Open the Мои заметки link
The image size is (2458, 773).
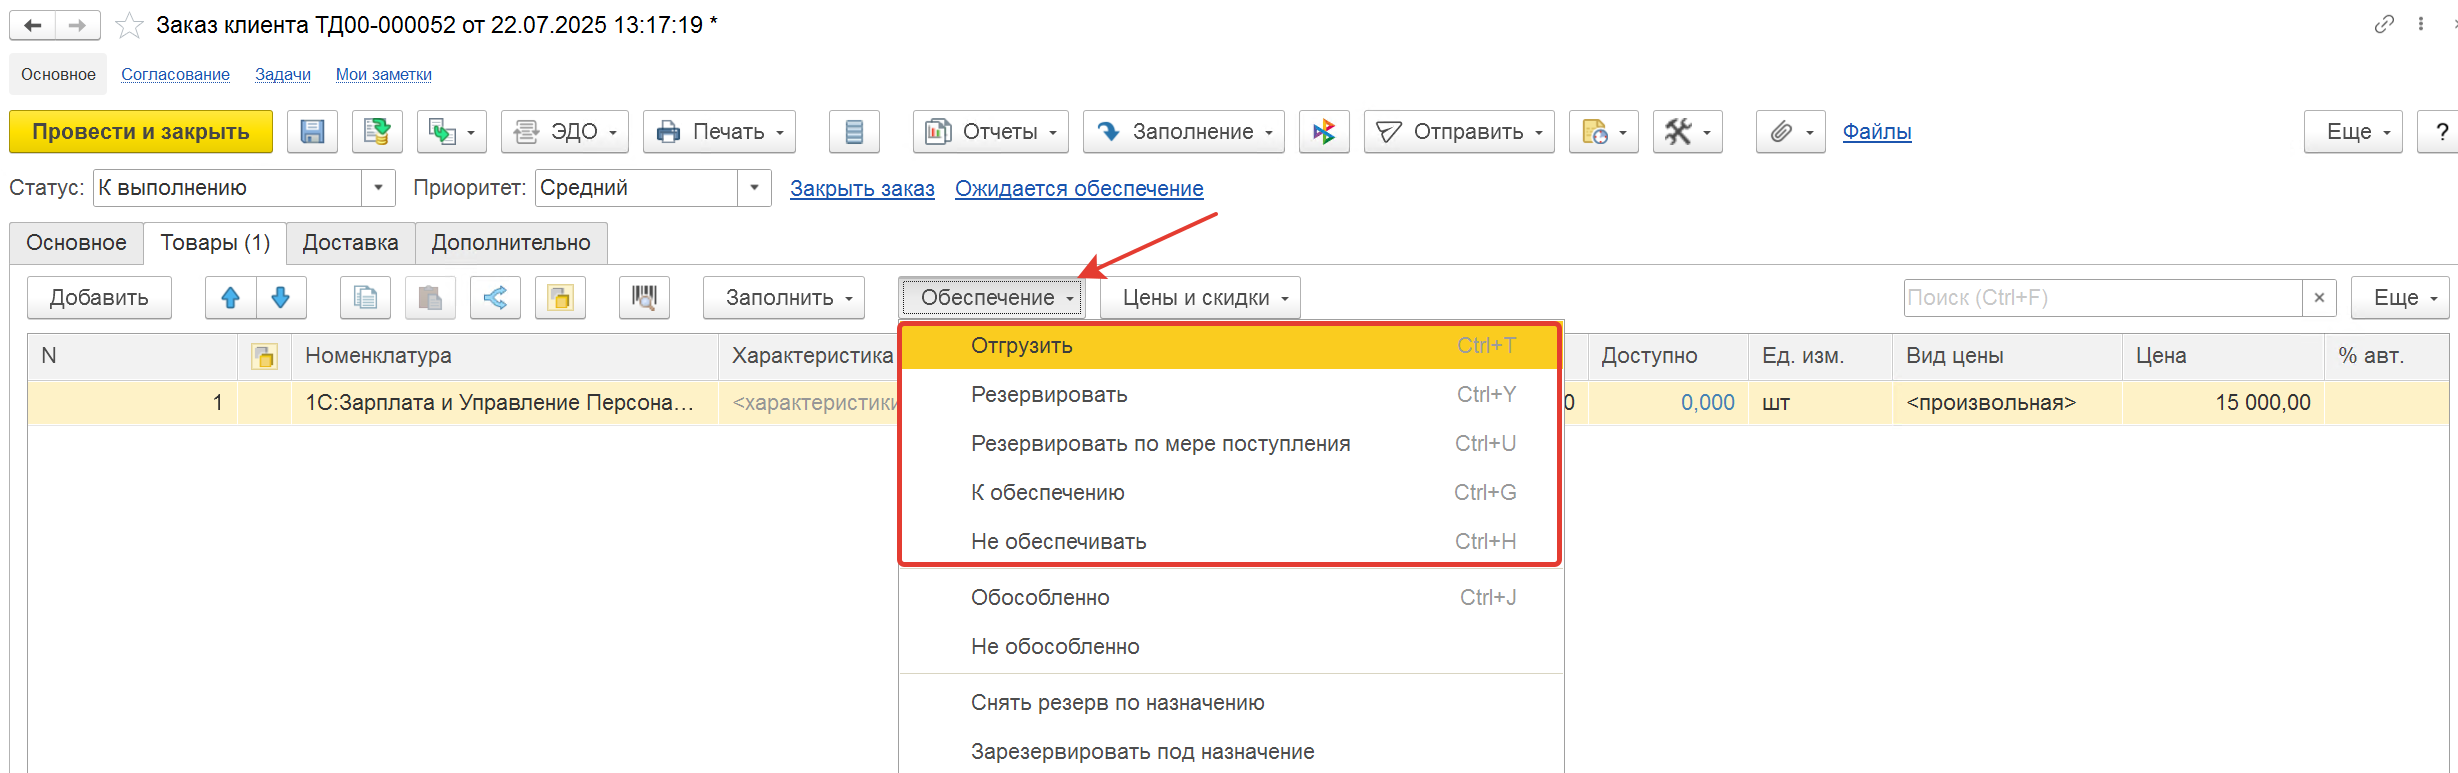(x=384, y=75)
